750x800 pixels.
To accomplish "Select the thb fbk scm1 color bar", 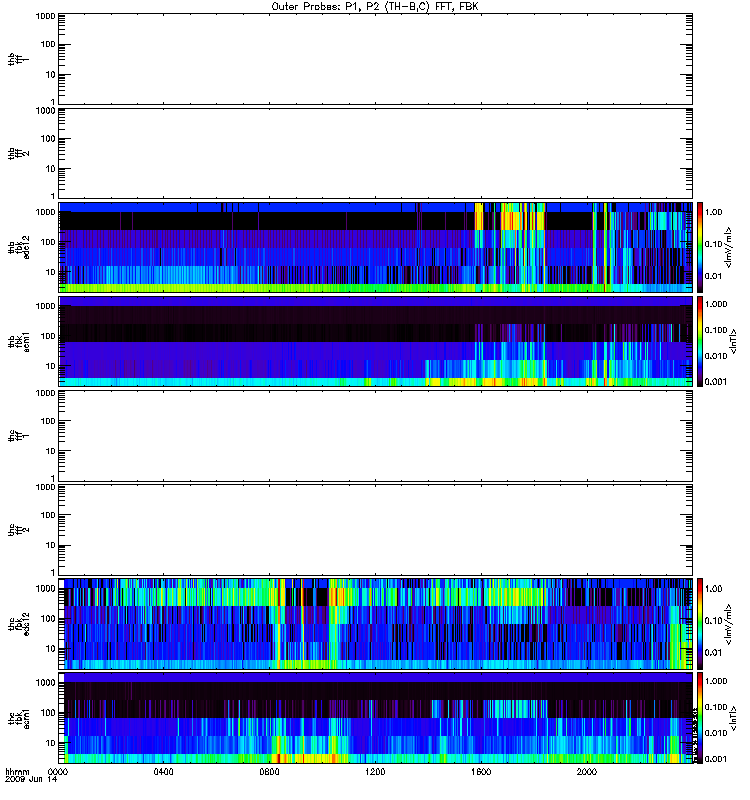I will click(700, 341).
